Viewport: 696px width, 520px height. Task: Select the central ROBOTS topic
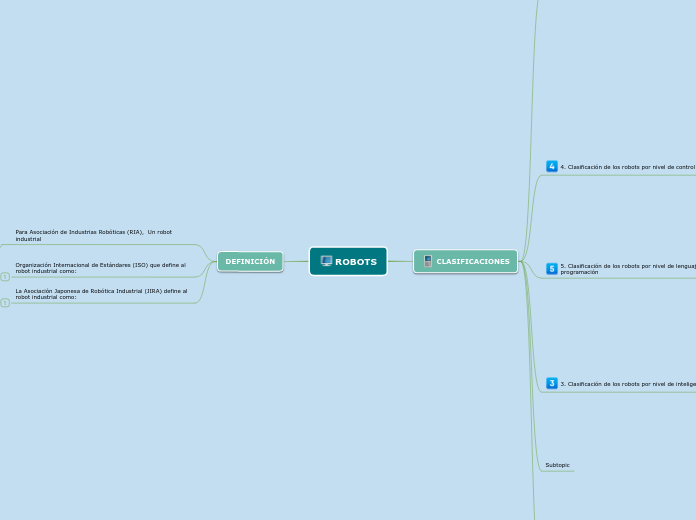point(348,261)
